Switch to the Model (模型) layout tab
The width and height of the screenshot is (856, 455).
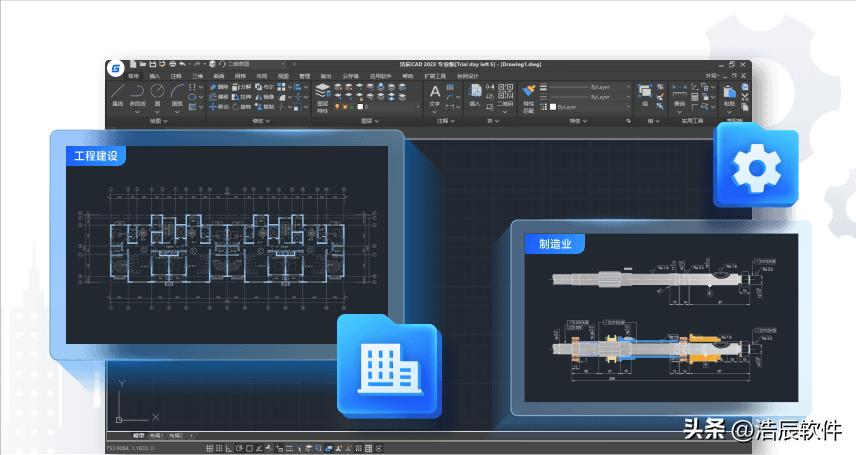click(x=139, y=436)
